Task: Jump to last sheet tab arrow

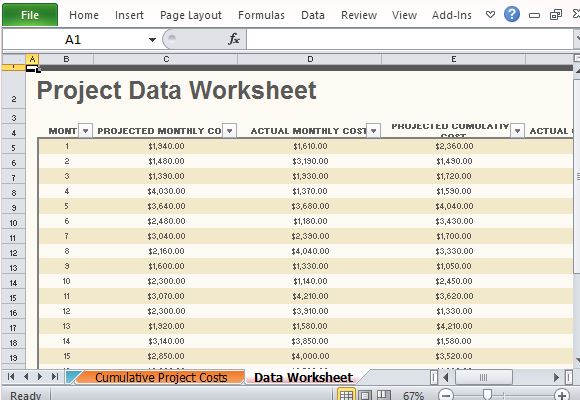Action: [x=55, y=377]
